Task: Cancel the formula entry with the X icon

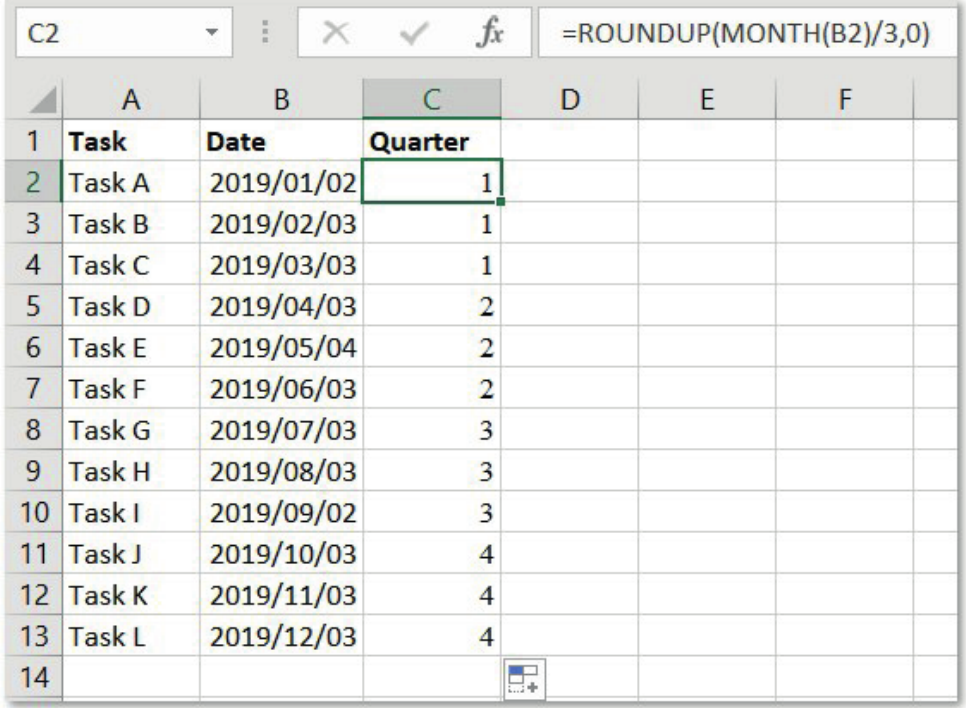Action: click(336, 33)
